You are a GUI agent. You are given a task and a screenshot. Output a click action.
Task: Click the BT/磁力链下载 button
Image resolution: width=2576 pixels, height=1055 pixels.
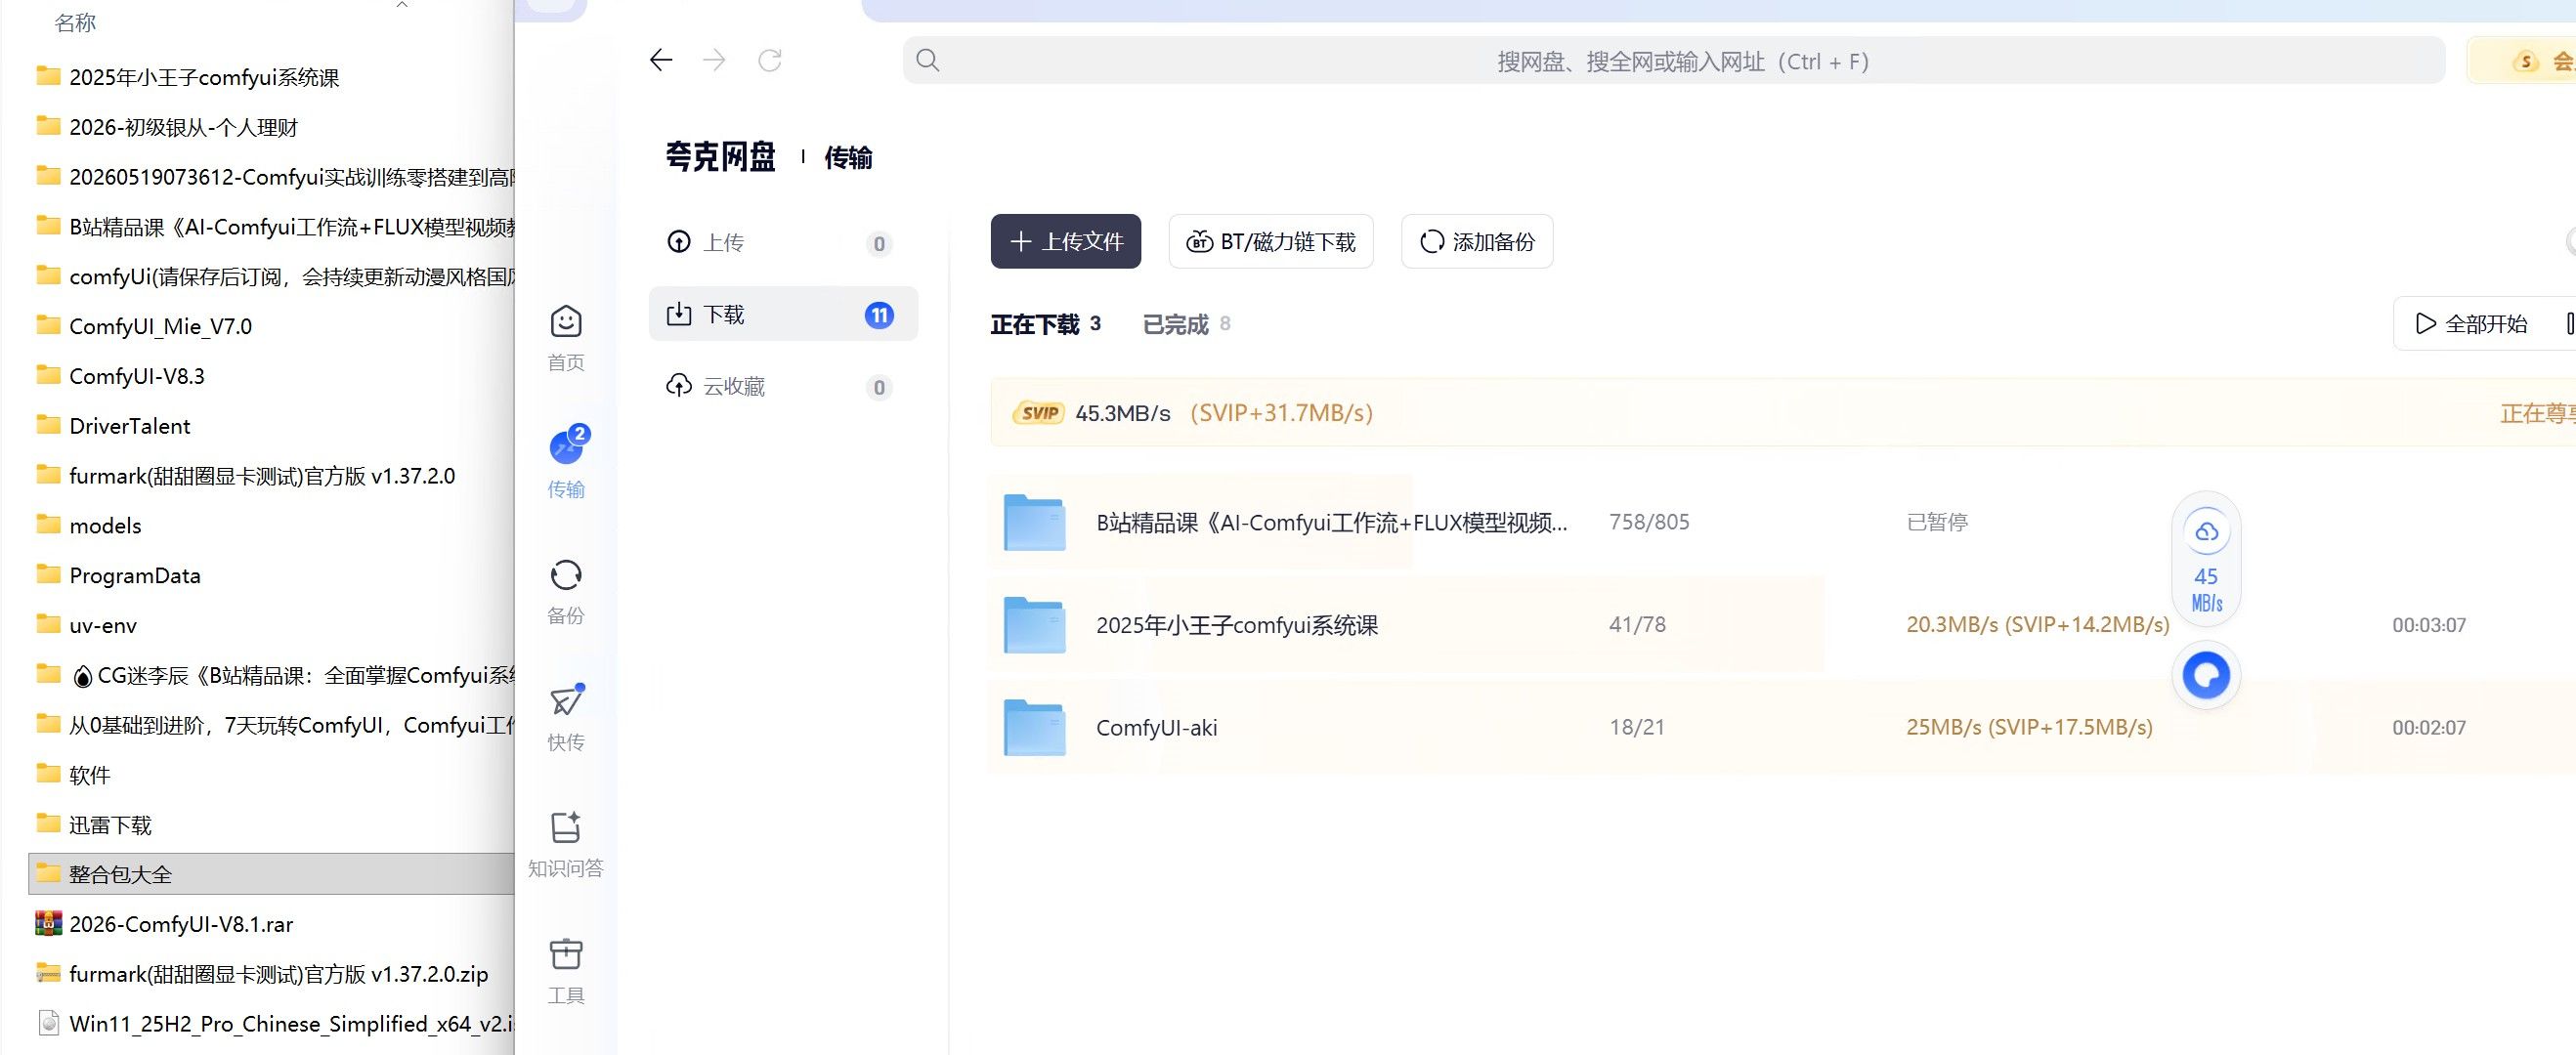[1271, 241]
